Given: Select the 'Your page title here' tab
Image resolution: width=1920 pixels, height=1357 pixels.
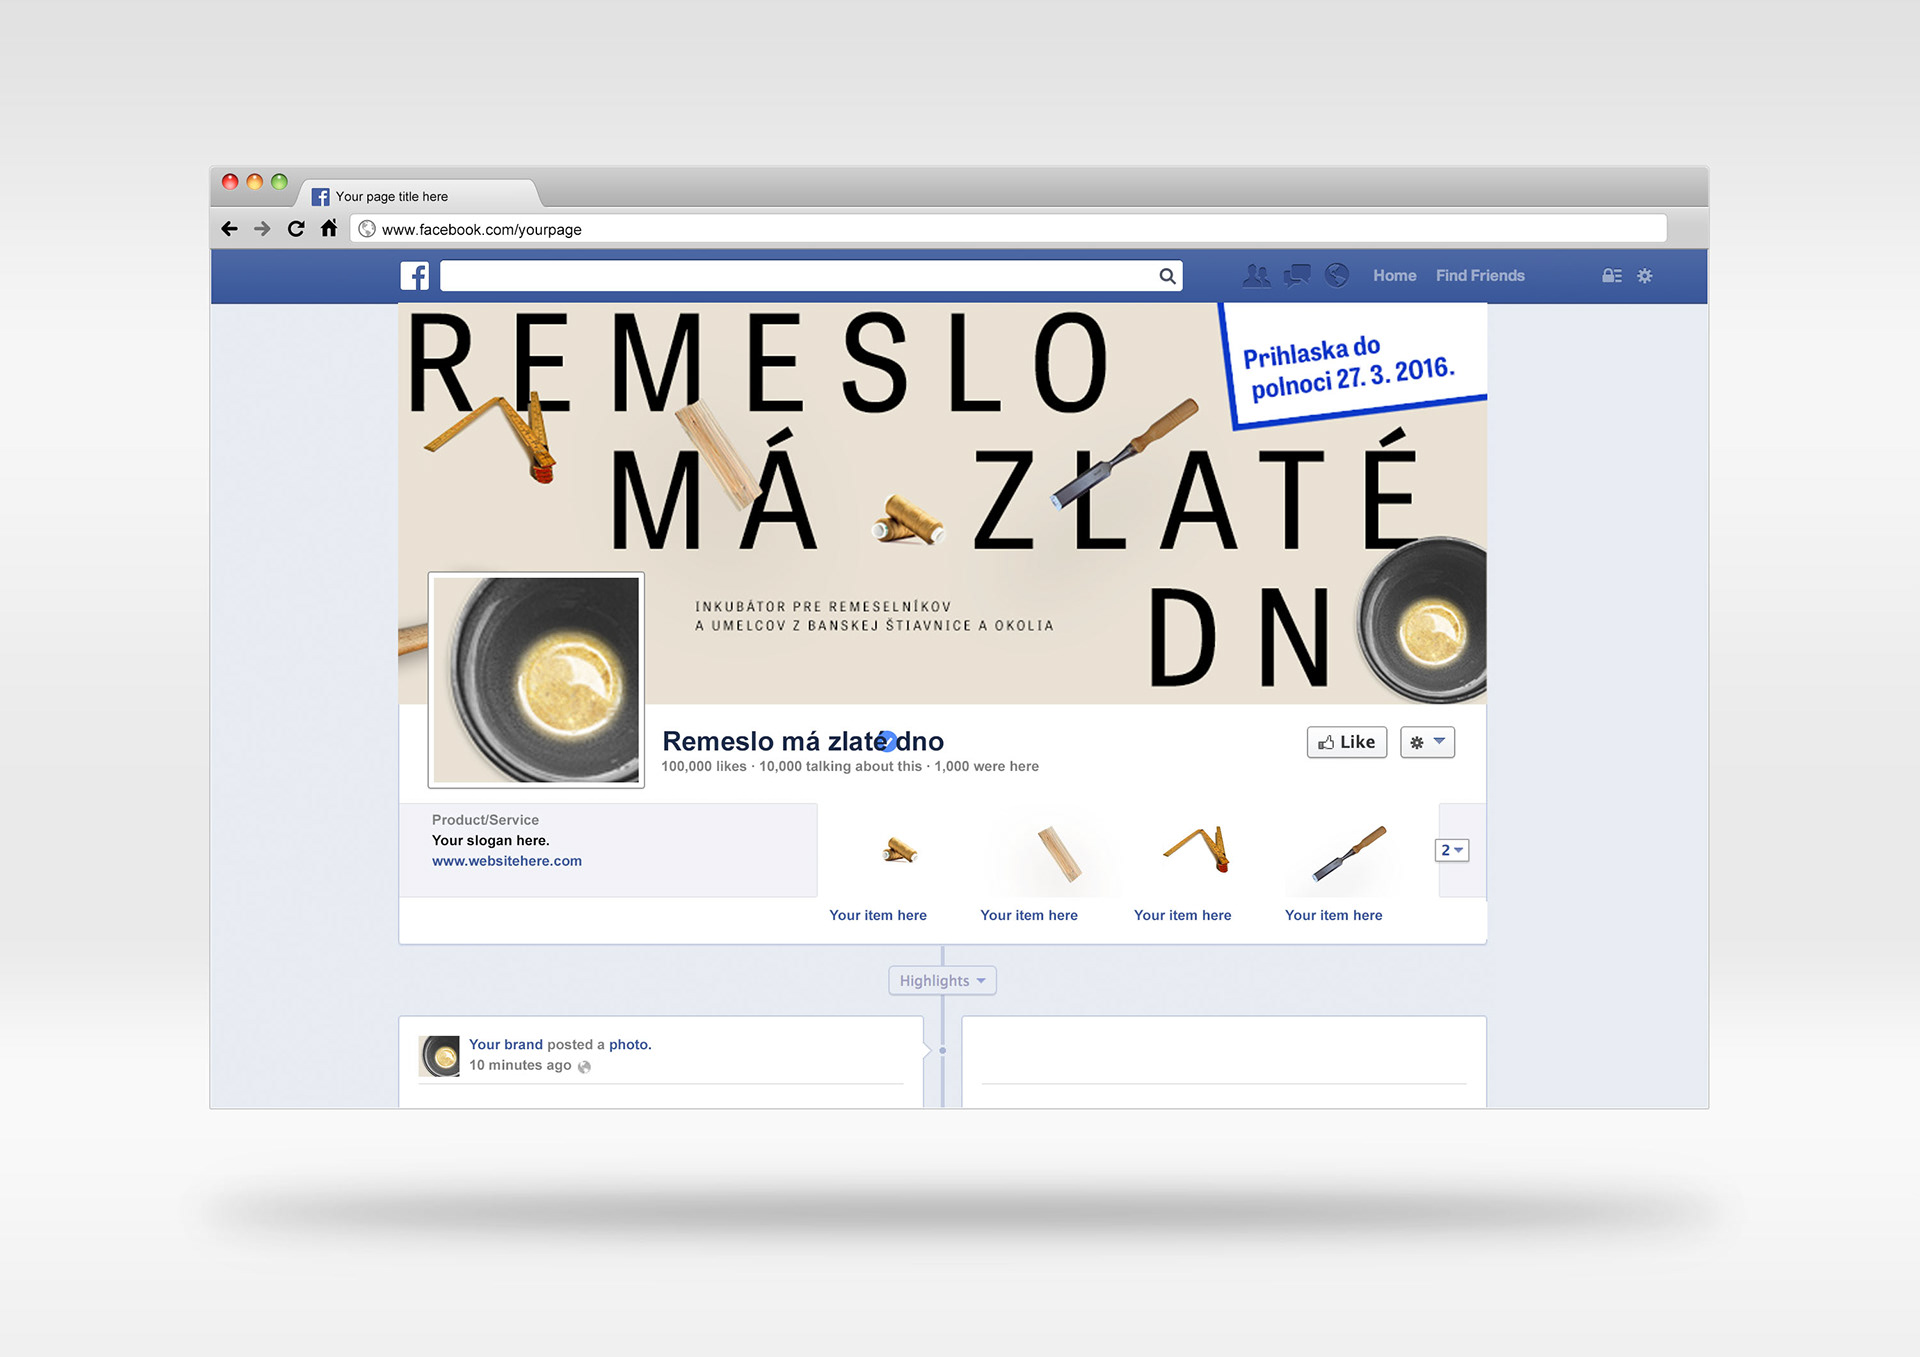Looking at the screenshot, I should pyautogui.click(x=392, y=196).
